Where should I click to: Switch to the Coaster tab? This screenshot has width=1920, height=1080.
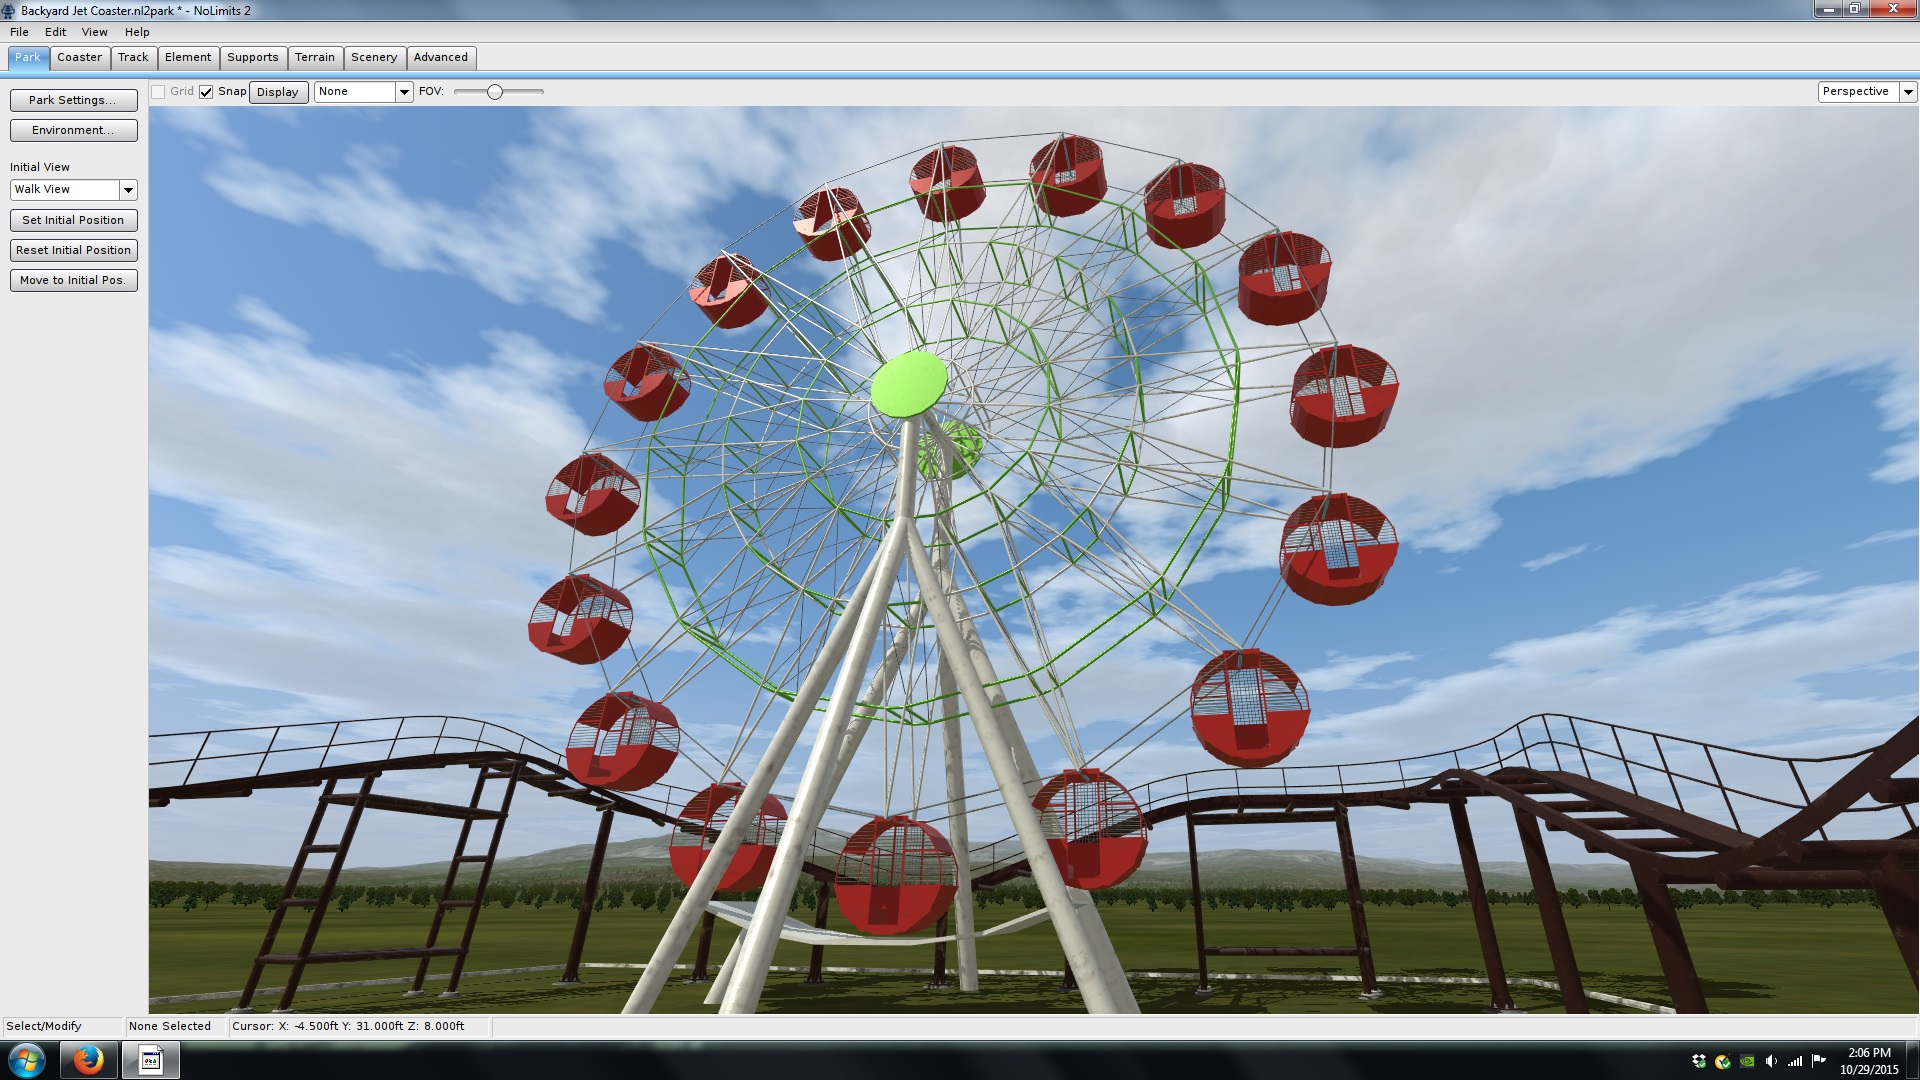(x=79, y=57)
